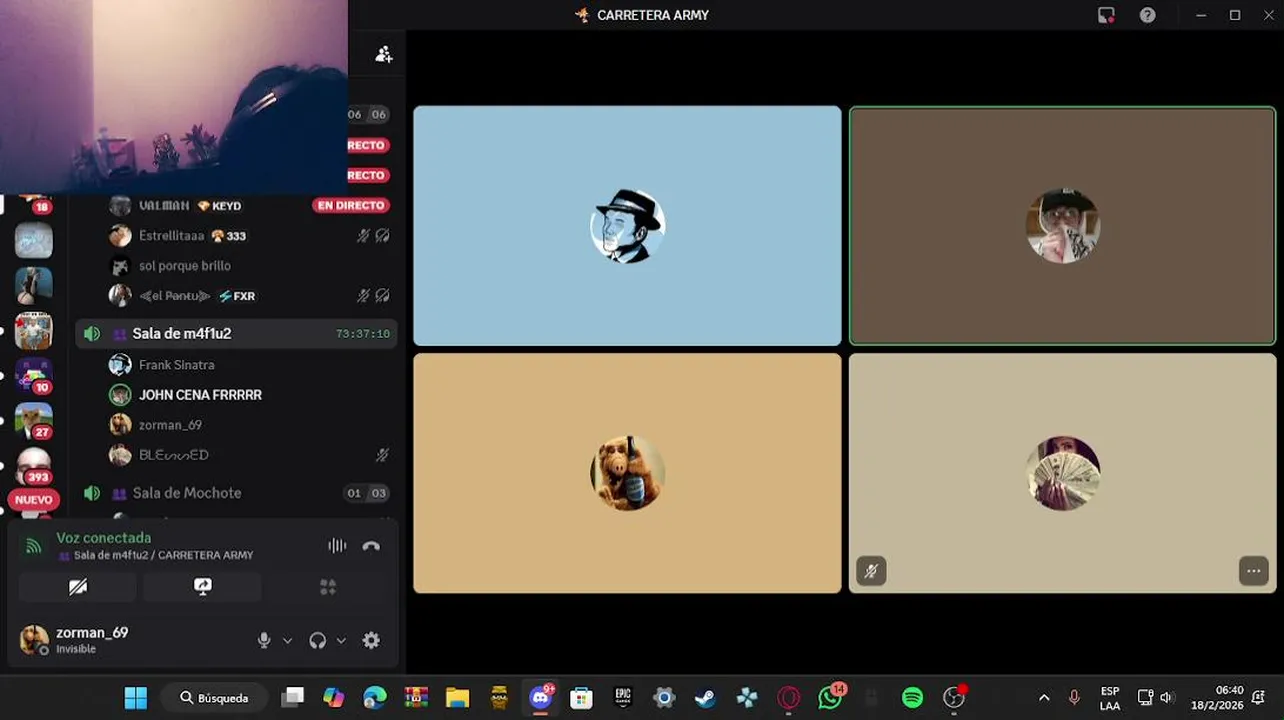Screen dimensions: 1284x720
Task: Open WhatsApp on taskbar
Action: coord(830,698)
